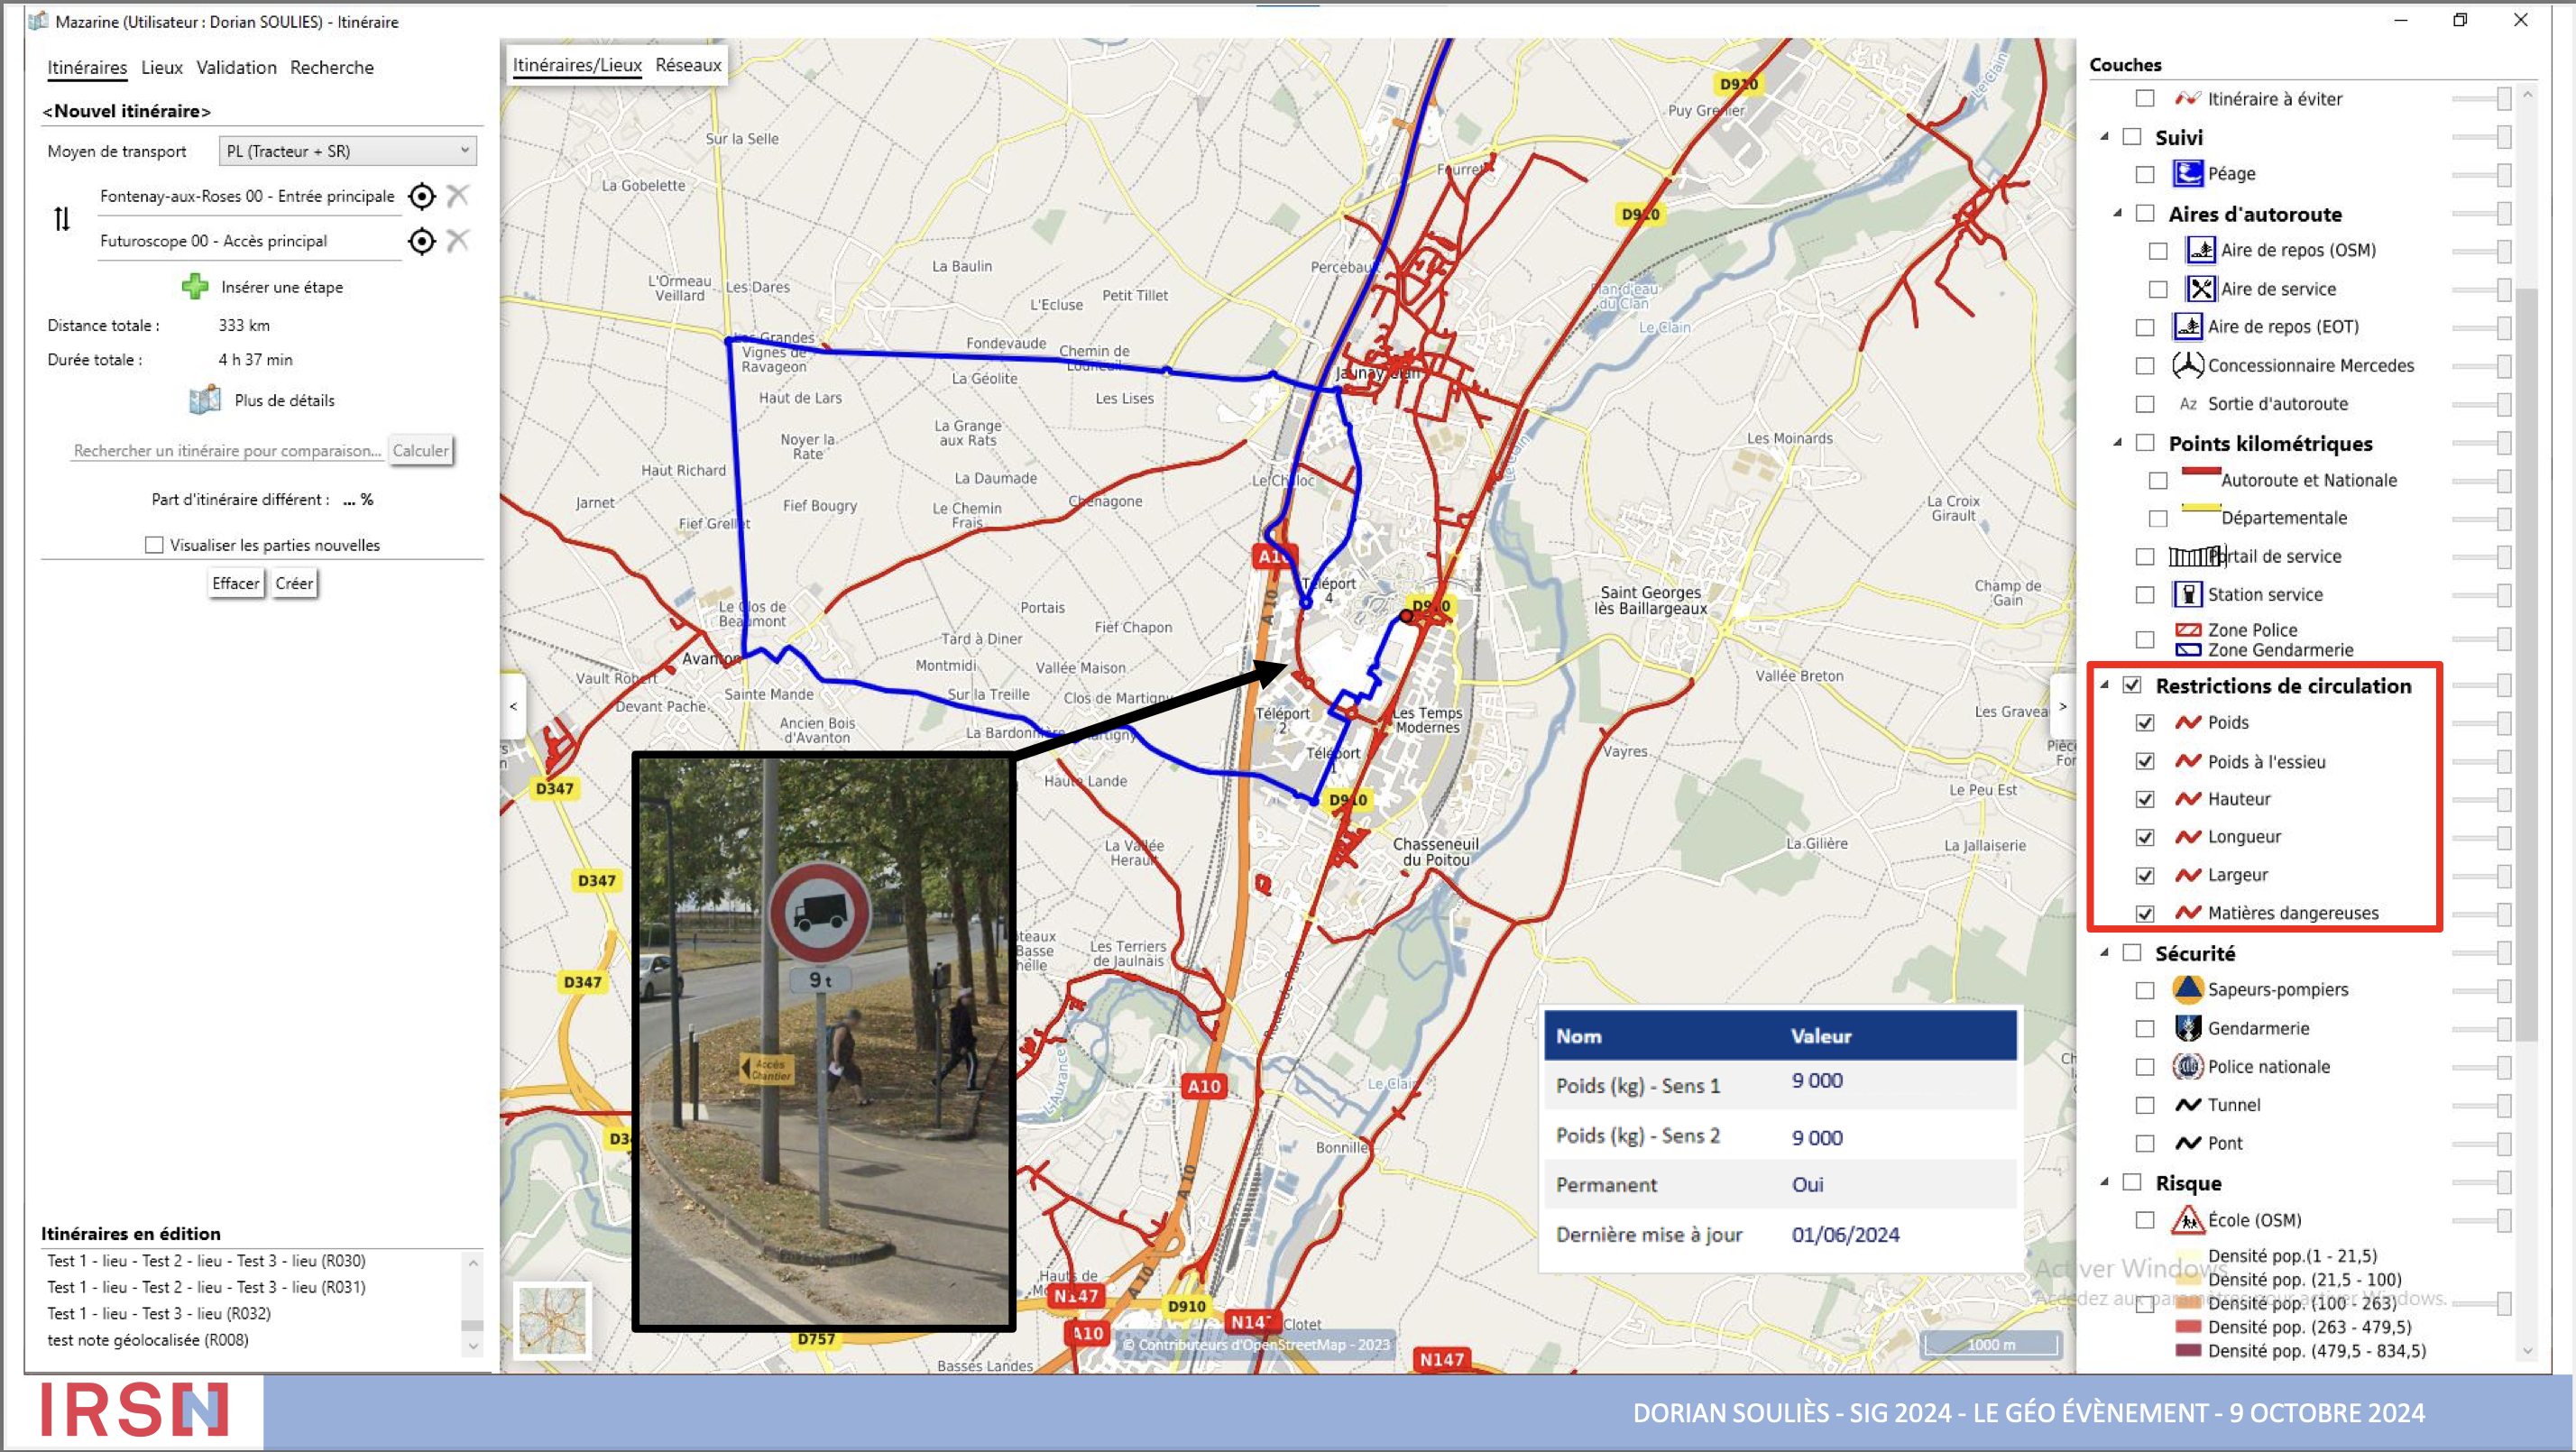Click the Créer button
Screen dimensions: 2576x1452
click(x=294, y=583)
